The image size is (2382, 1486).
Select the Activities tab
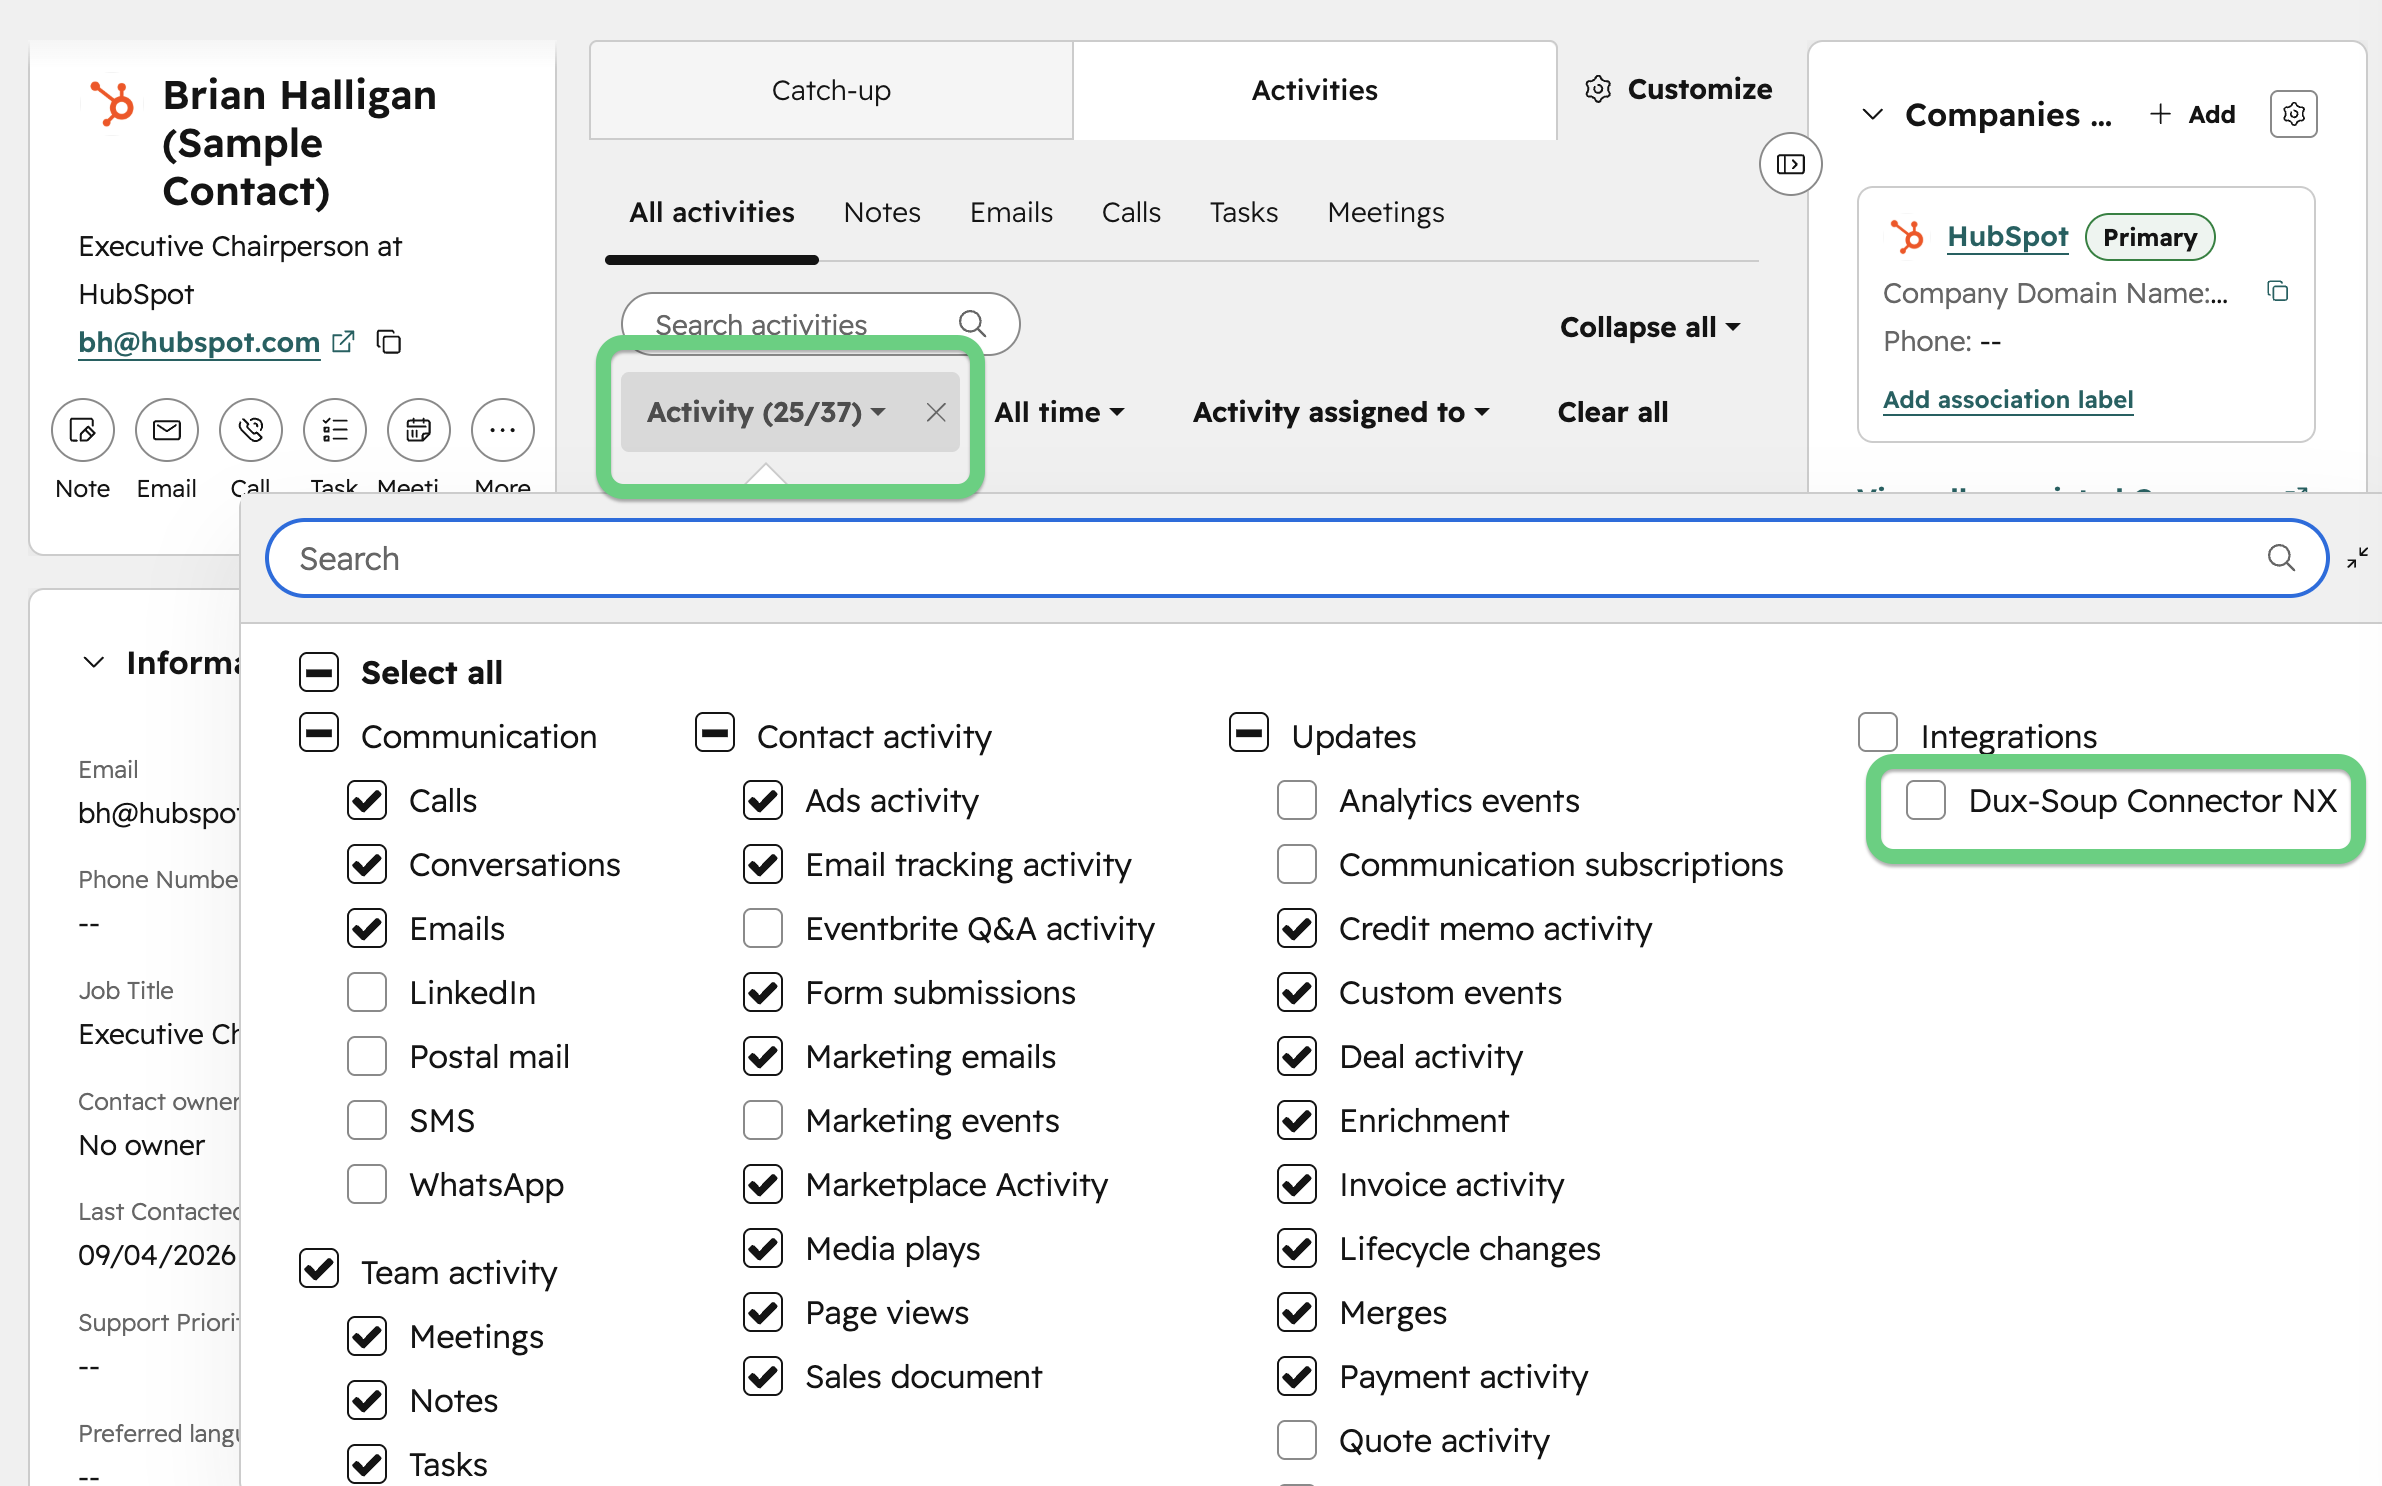point(1314,90)
